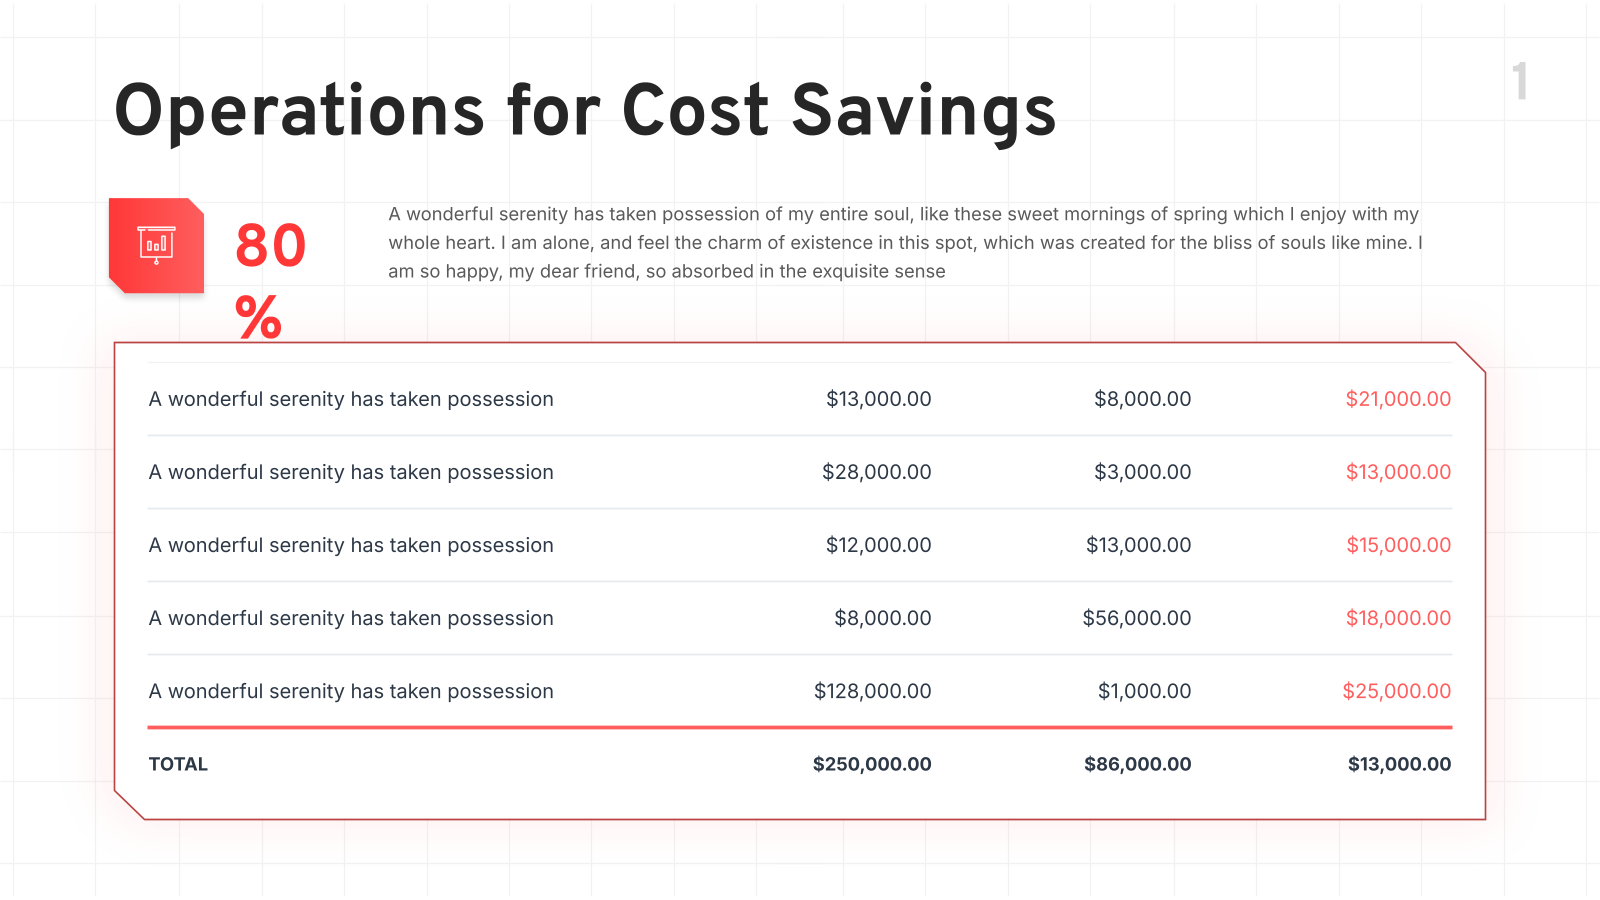The image size is (1600, 900).
Task: Select the red $15,000.00 amount
Action: 1398,545
